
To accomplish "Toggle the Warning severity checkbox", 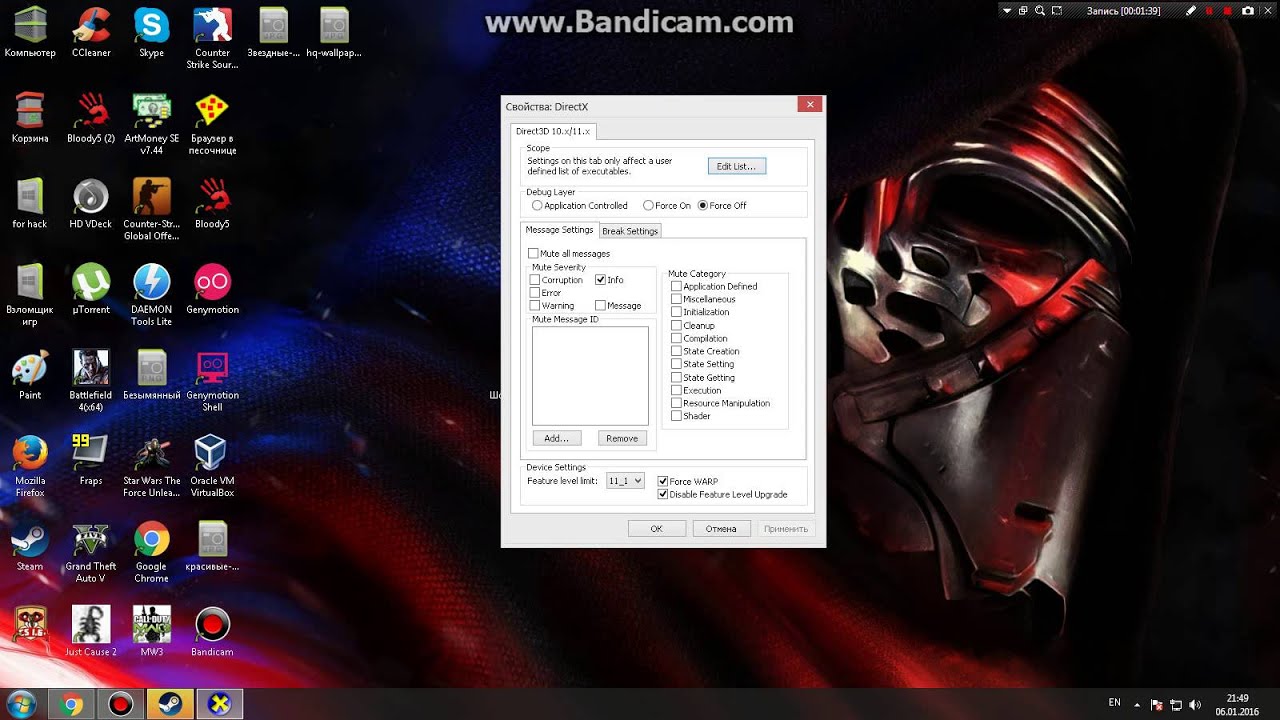I will (x=535, y=306).
